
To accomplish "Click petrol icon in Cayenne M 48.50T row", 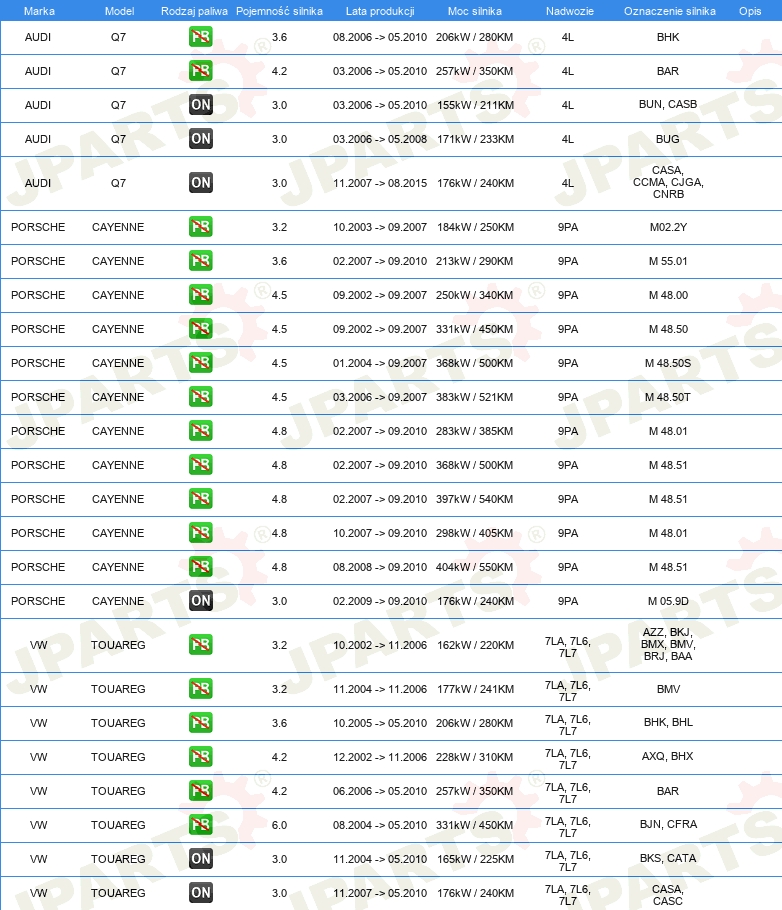I will tap(200, 397).
